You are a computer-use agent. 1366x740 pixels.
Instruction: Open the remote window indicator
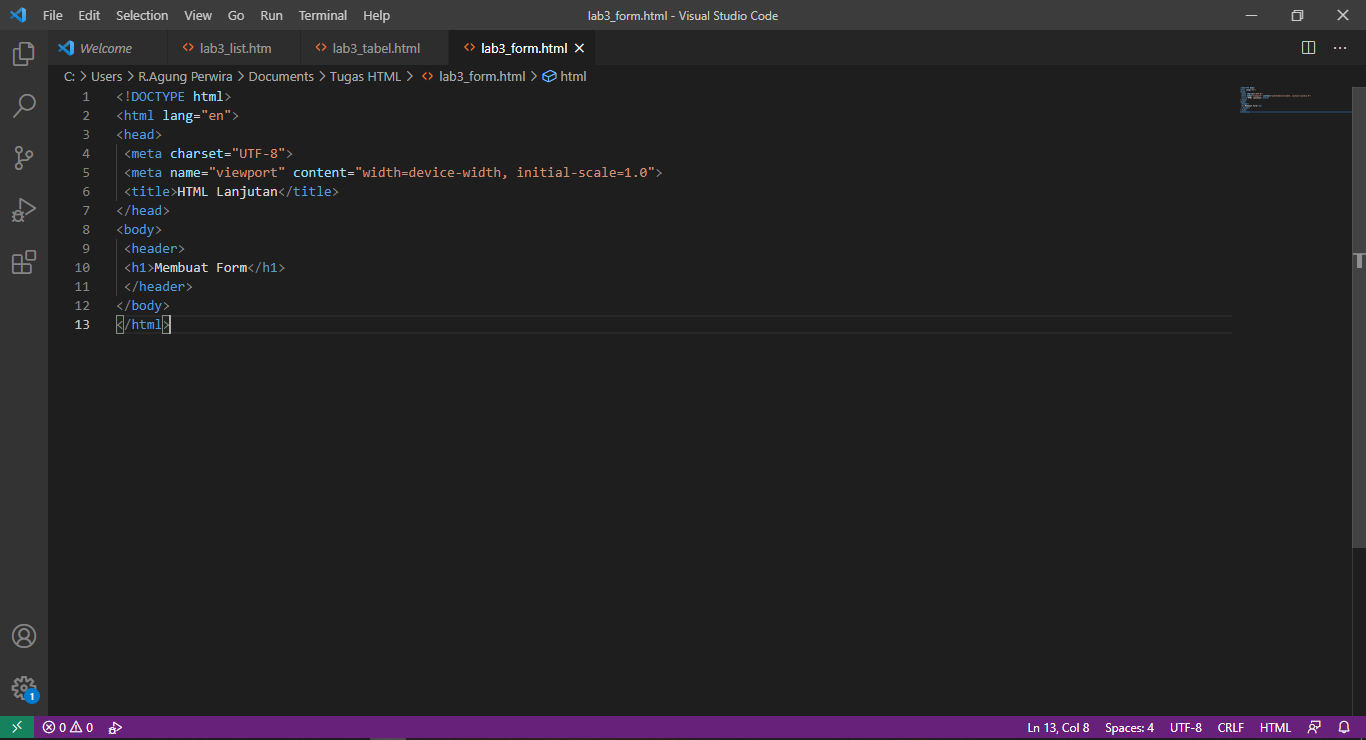point(16,727)
